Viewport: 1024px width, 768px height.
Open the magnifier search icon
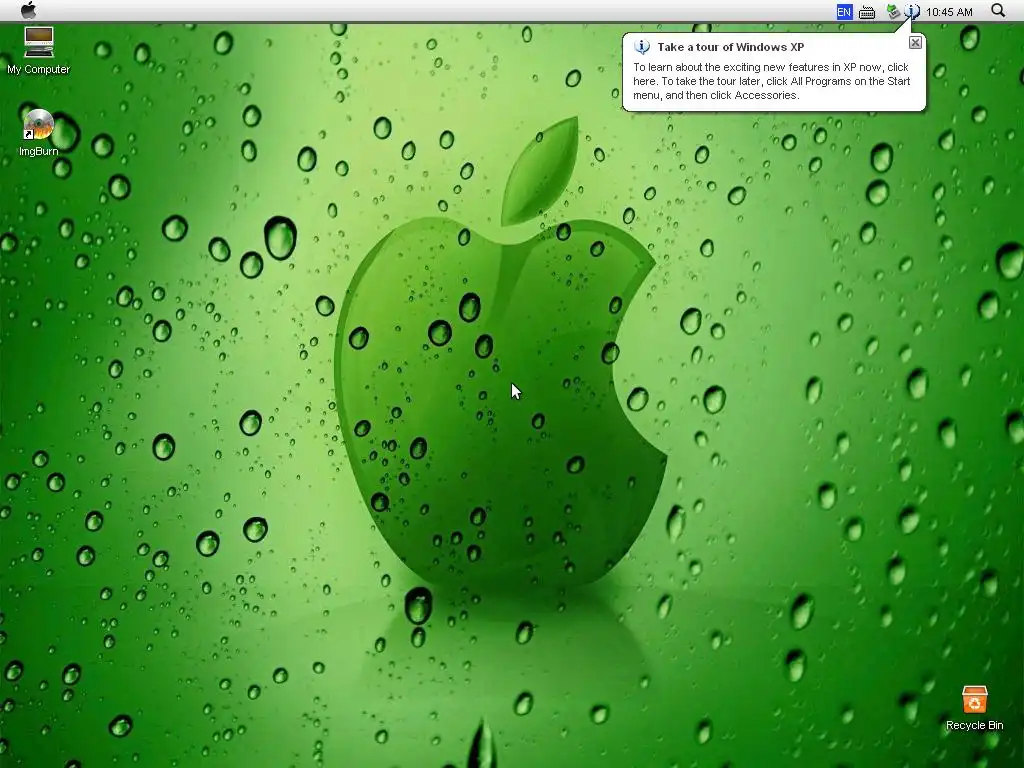click(x=998, y=10)
